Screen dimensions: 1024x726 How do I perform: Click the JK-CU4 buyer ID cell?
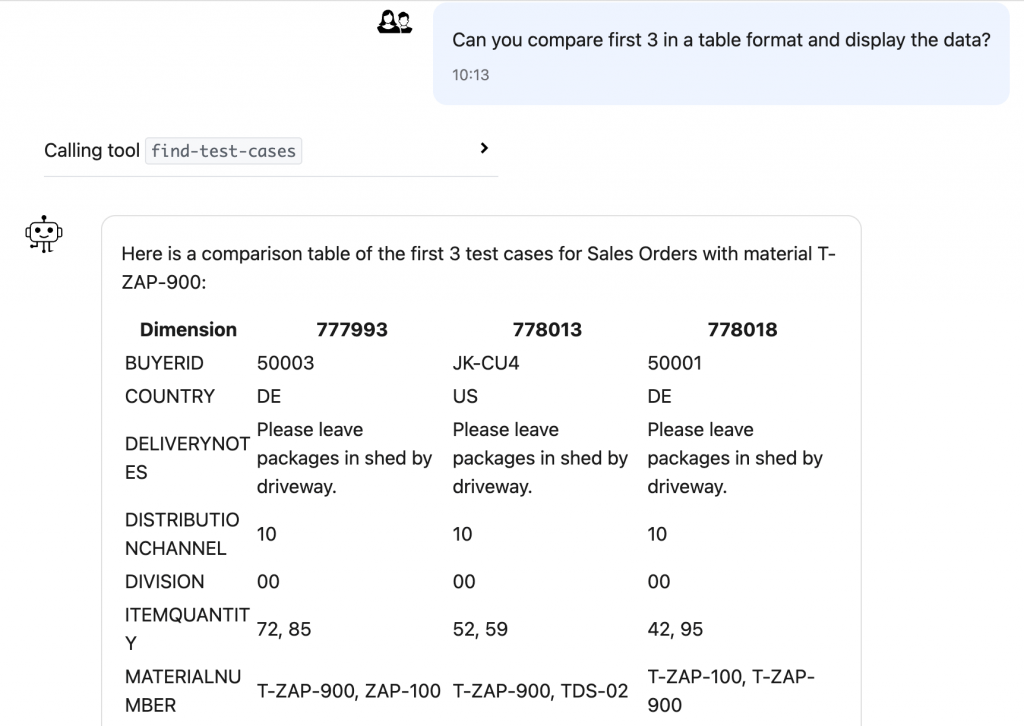click(486, 363)
